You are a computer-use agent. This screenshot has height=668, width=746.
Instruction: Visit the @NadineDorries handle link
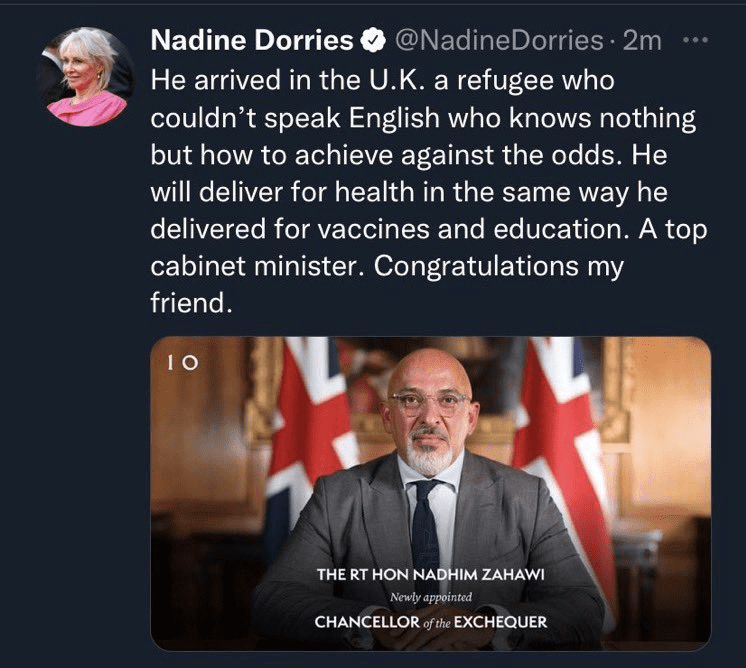coord(498,41)
